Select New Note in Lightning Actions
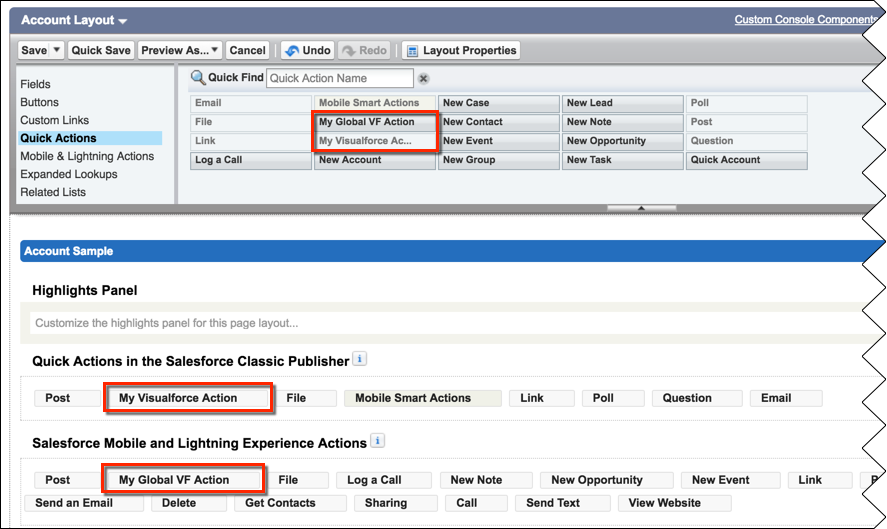 pos(486,480)
